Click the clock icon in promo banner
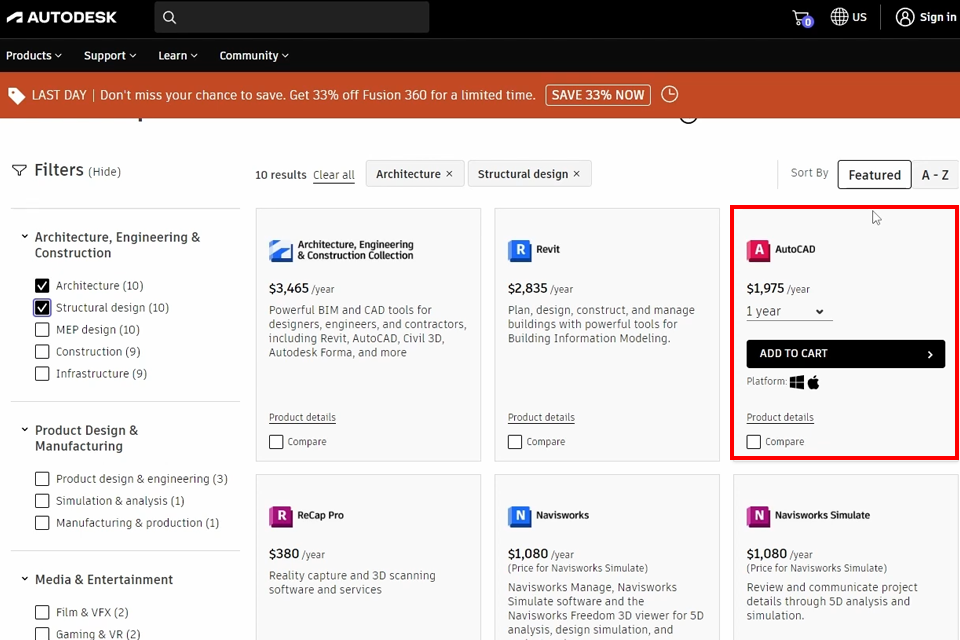The width and height of the screenshot is (960, 640). point(670,94)
